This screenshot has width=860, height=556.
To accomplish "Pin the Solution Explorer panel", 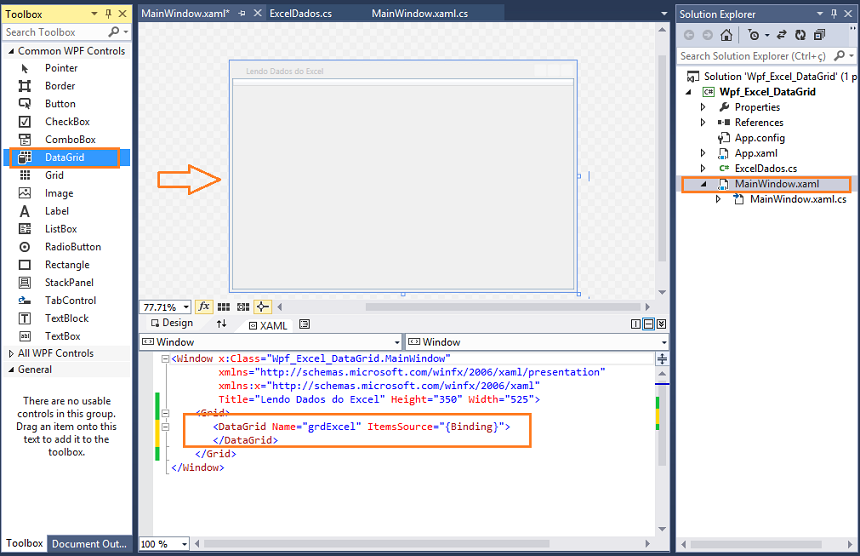I will 834,14.
